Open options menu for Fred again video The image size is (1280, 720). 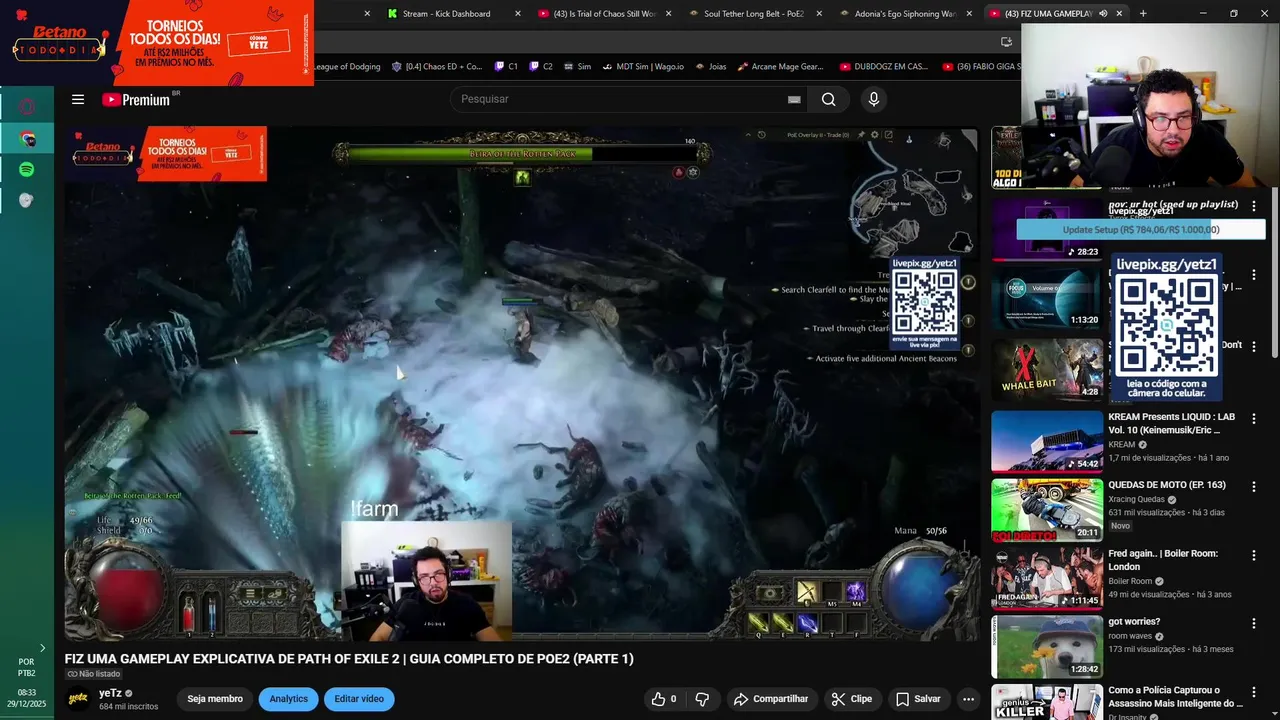(x=1253, y=555)
